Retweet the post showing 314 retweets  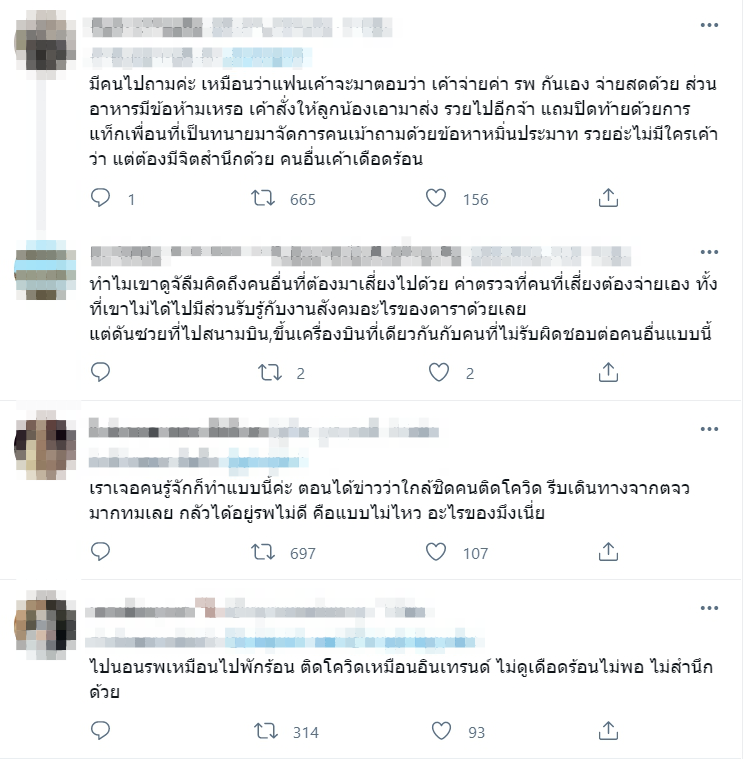[x=266, y=731]
